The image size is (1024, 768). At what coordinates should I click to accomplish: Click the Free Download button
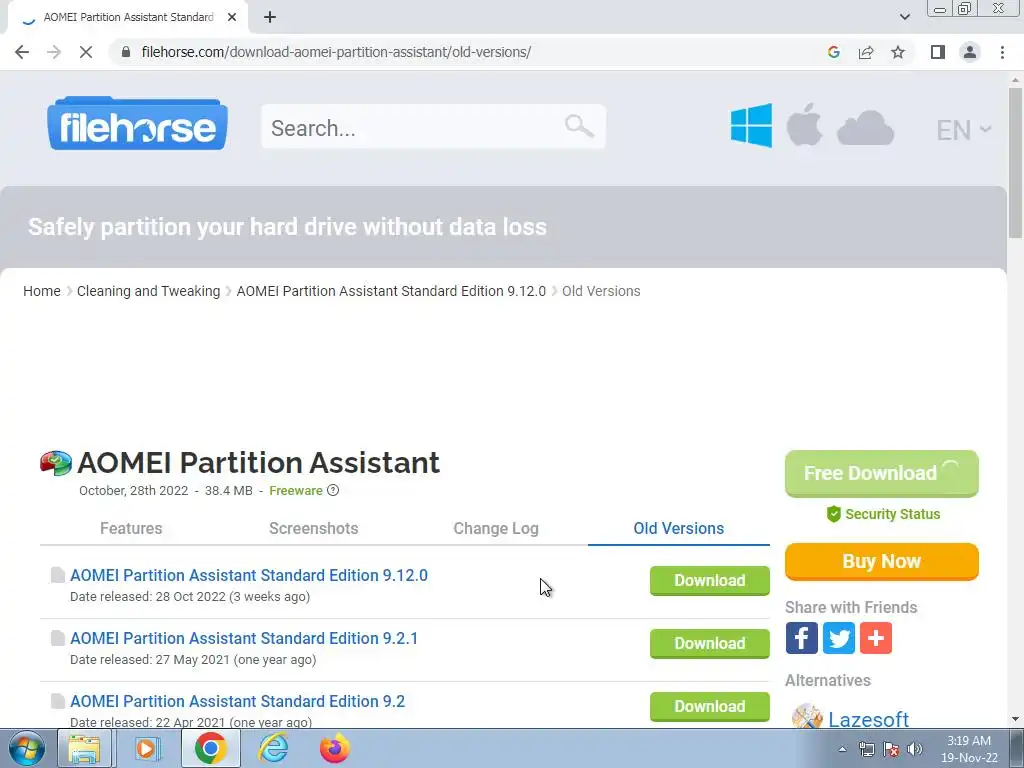click(x=882, y=473)
